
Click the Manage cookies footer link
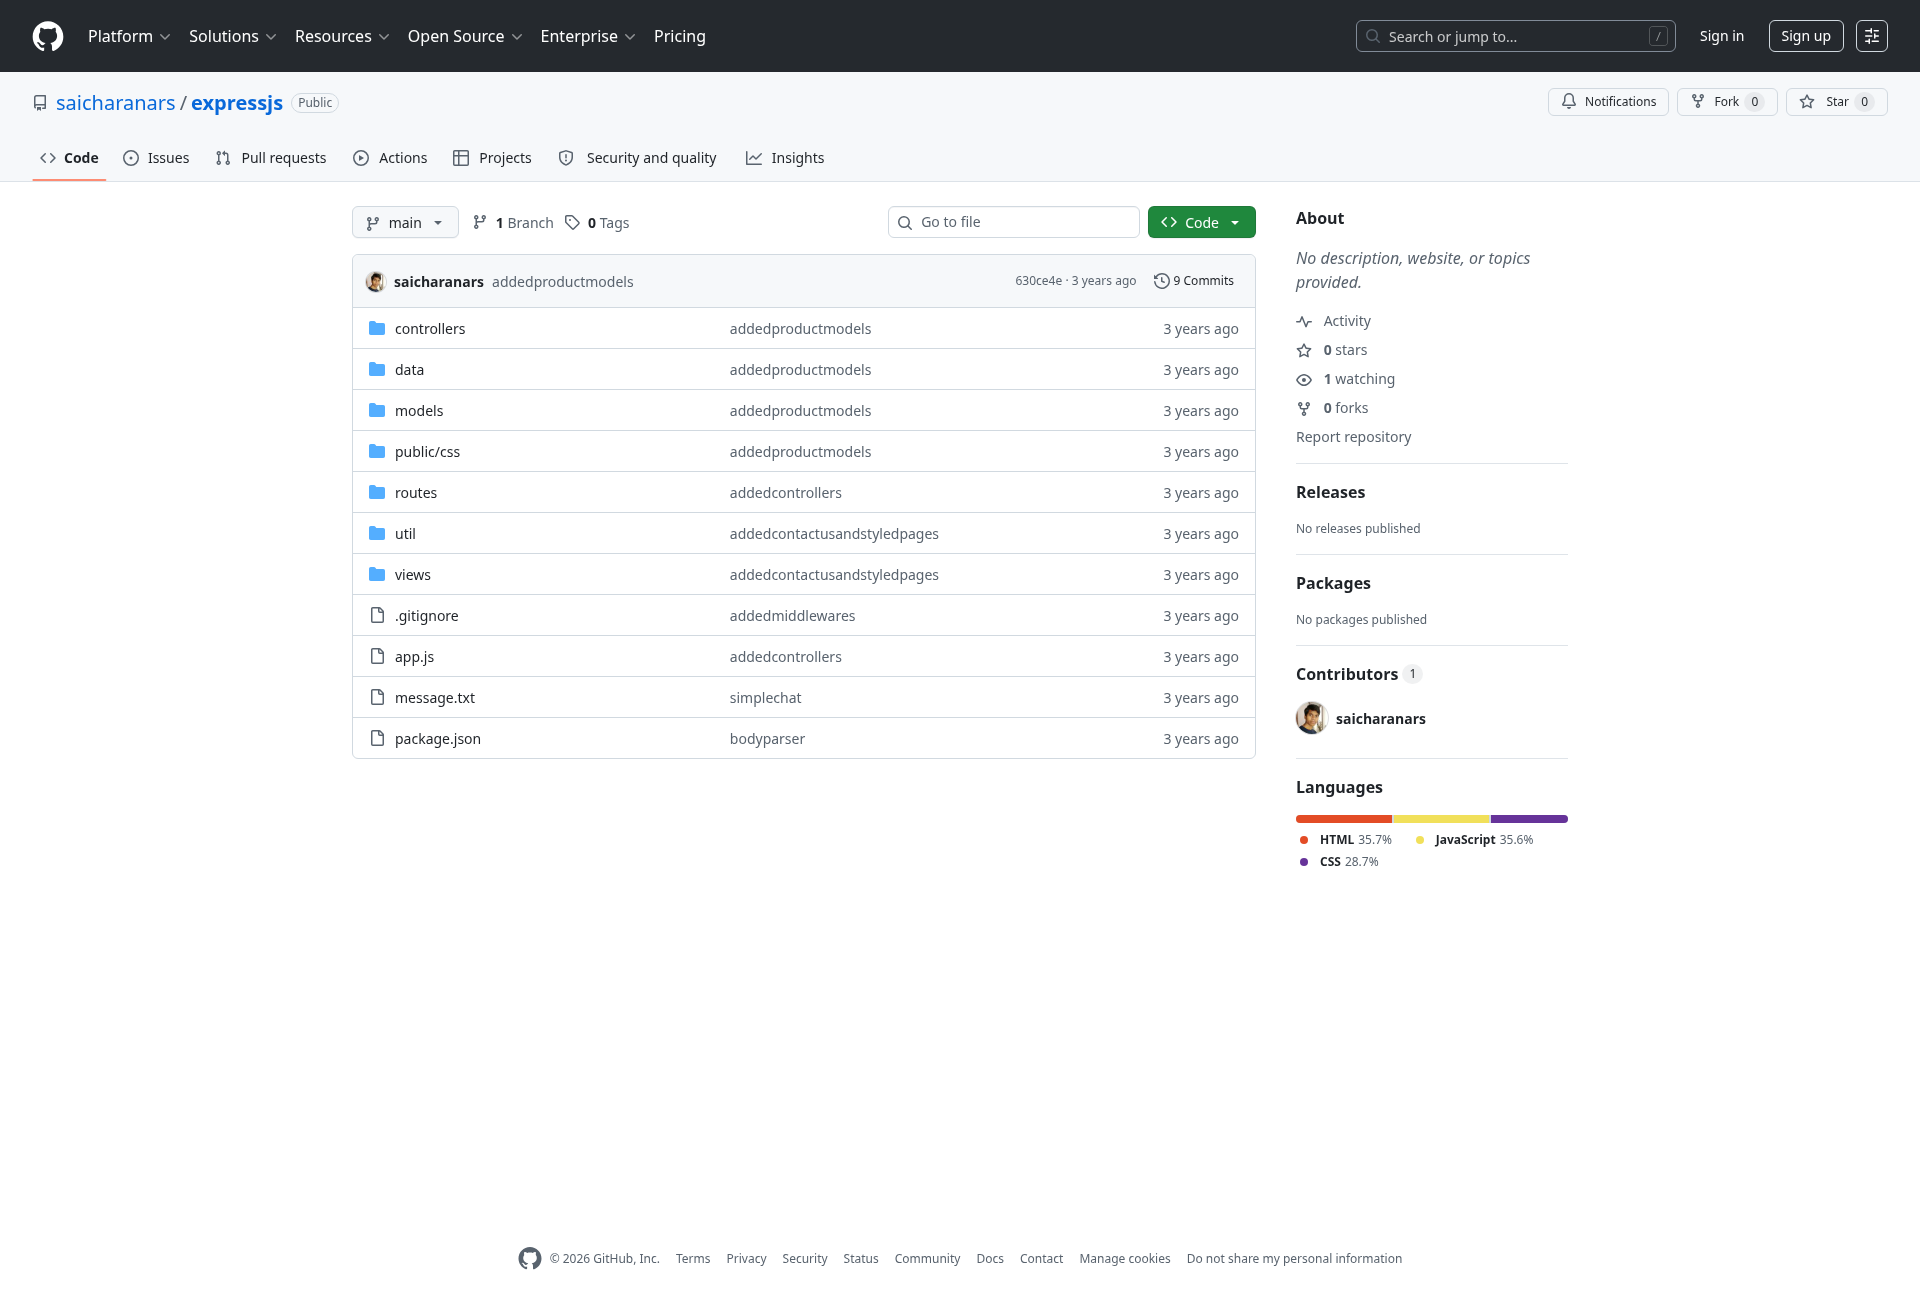(1124, 1259)
